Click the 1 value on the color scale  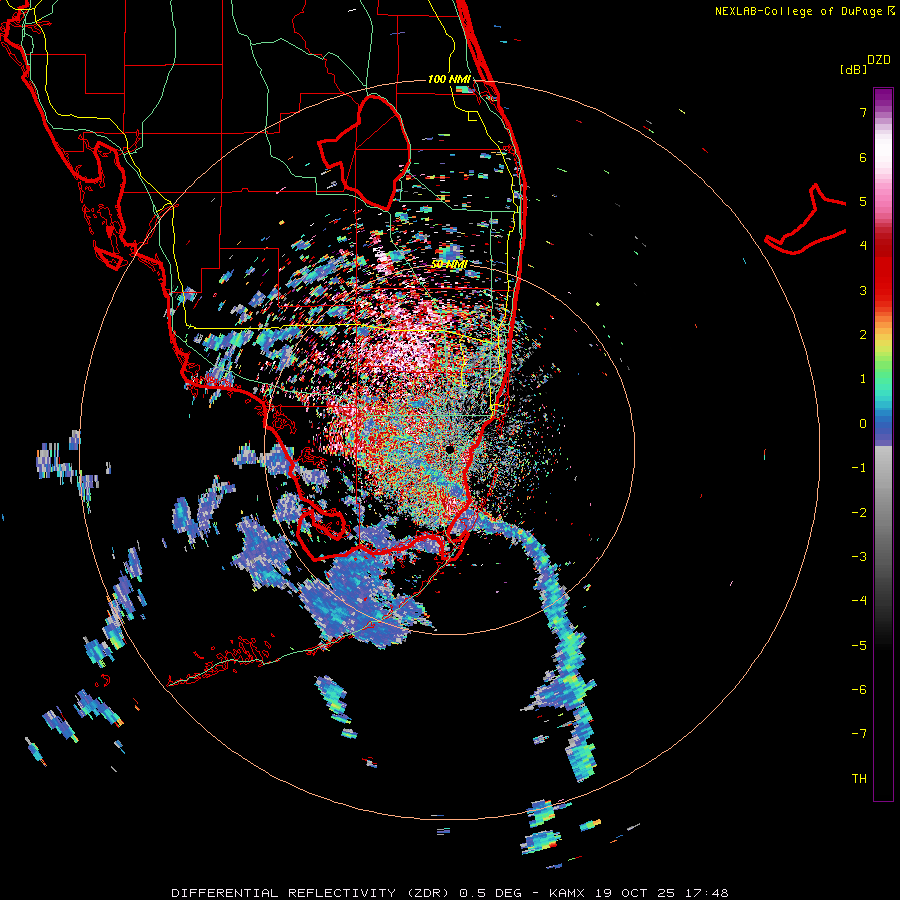coord(863,379)
